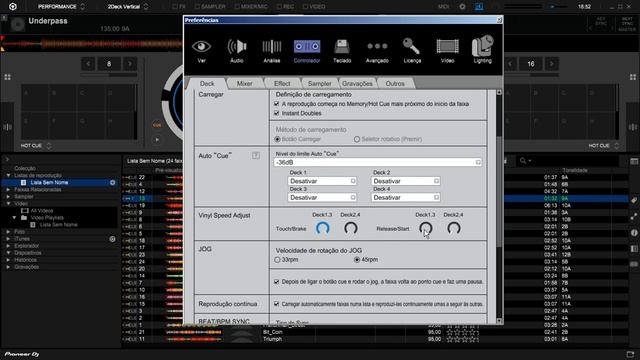
Task: Click MIDI button in top bar
Action: 443,7
